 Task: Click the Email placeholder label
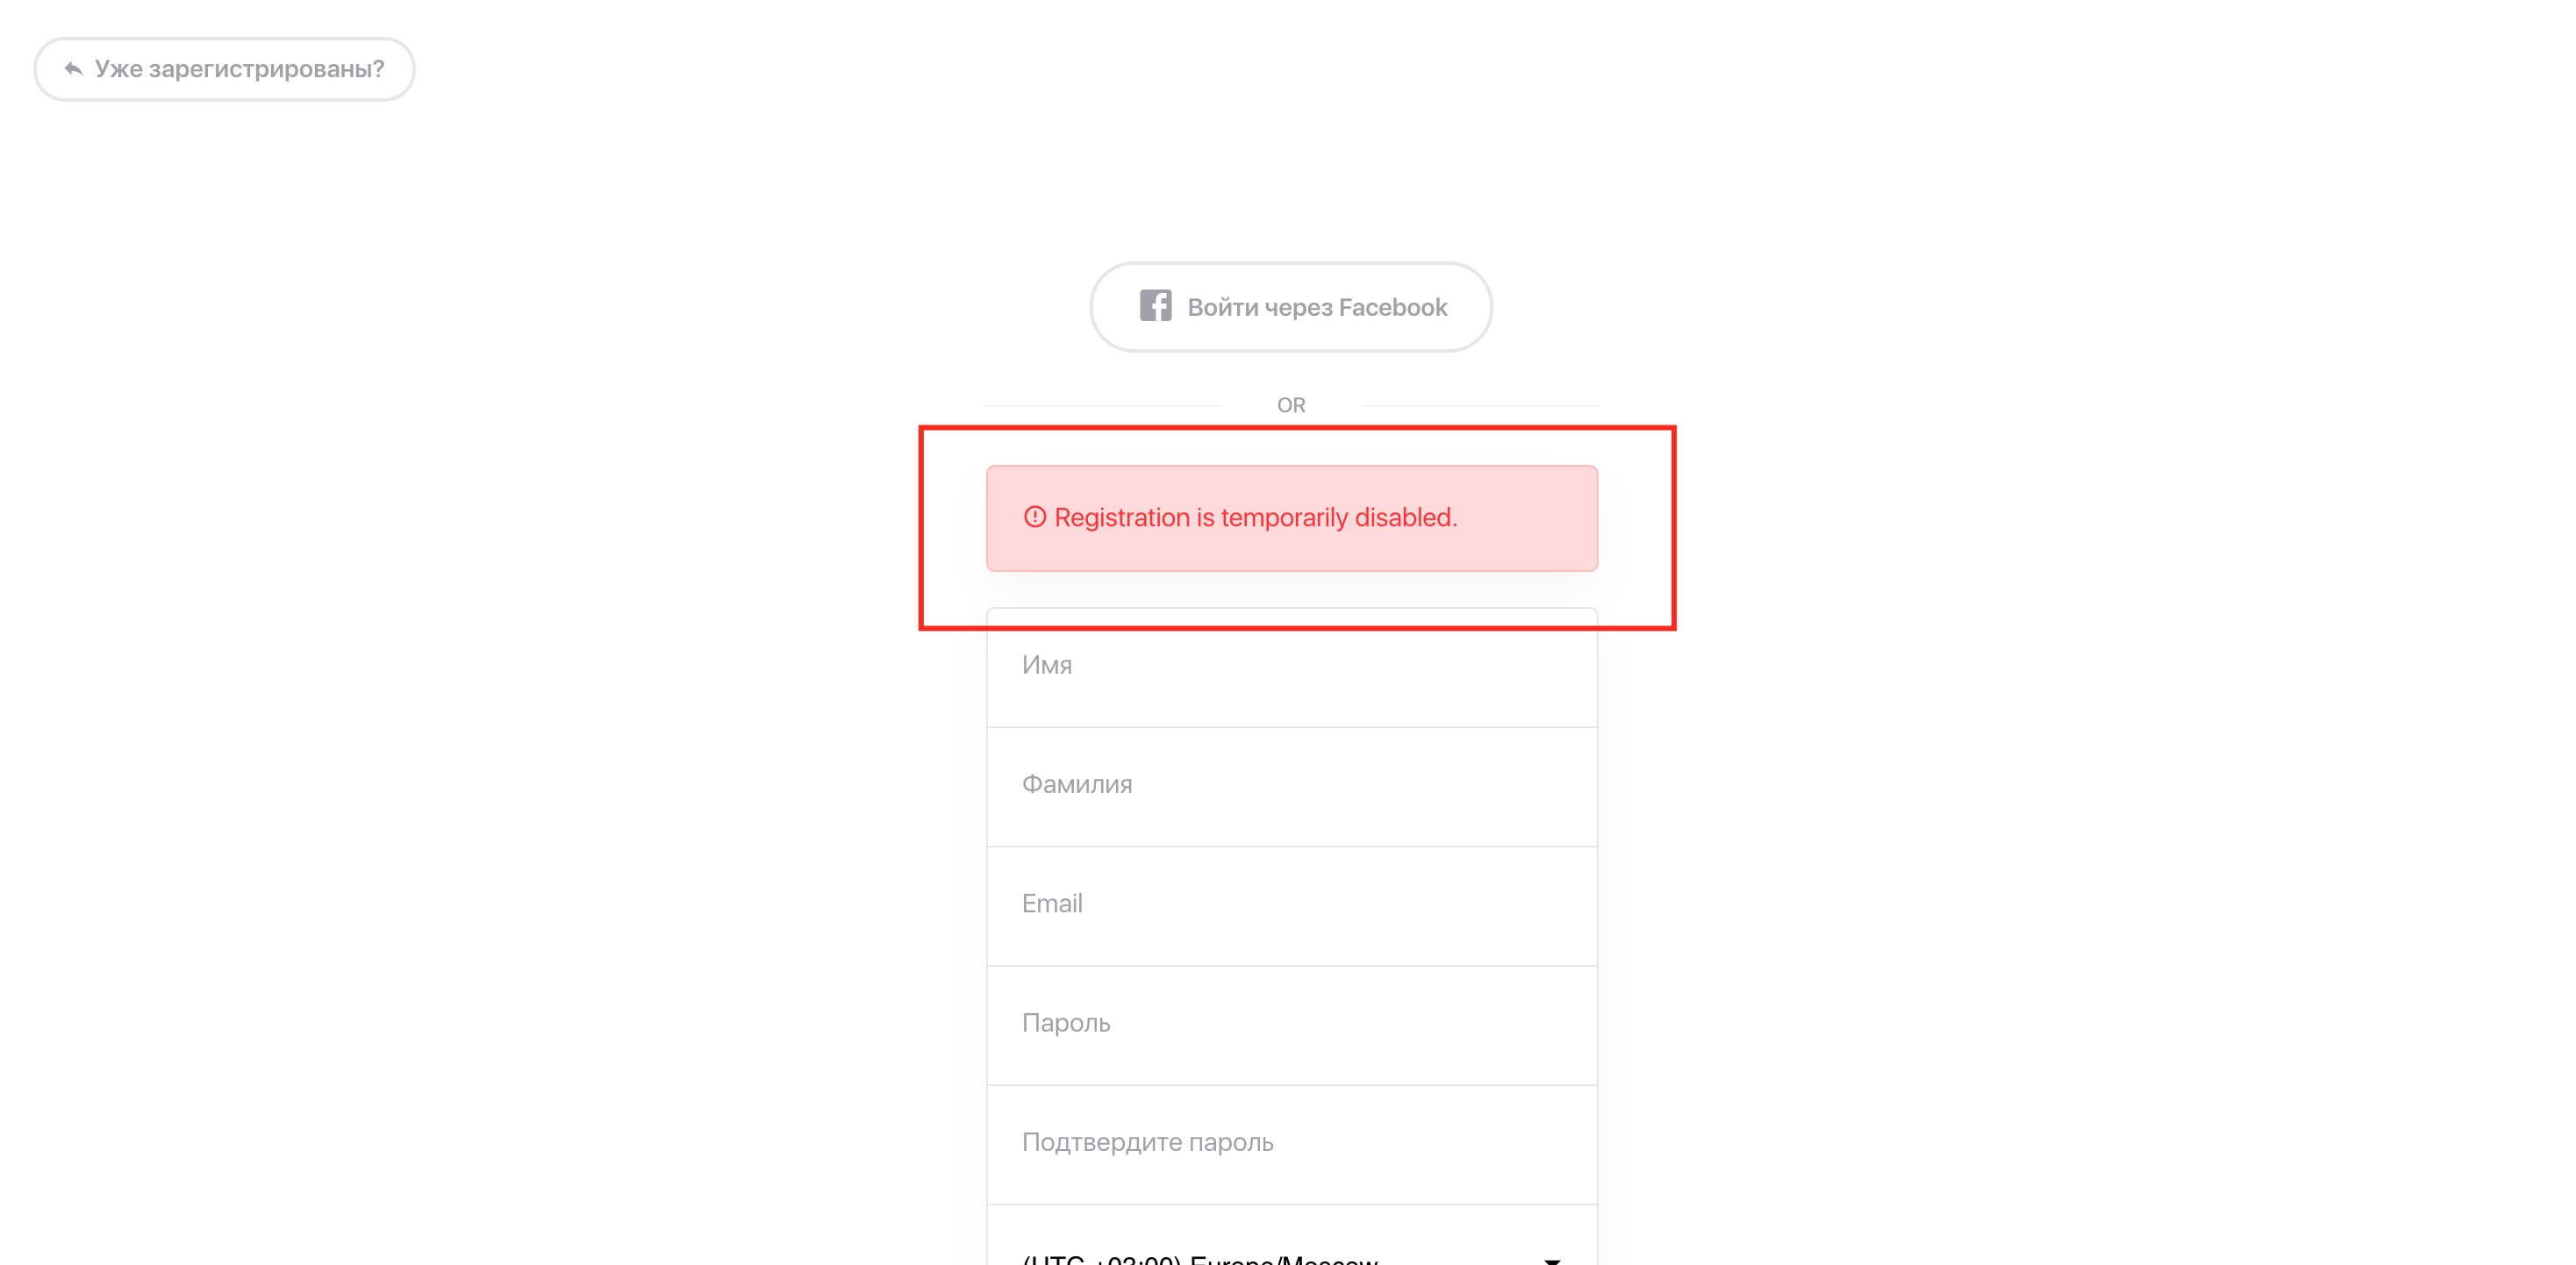tap(1051, 904)
